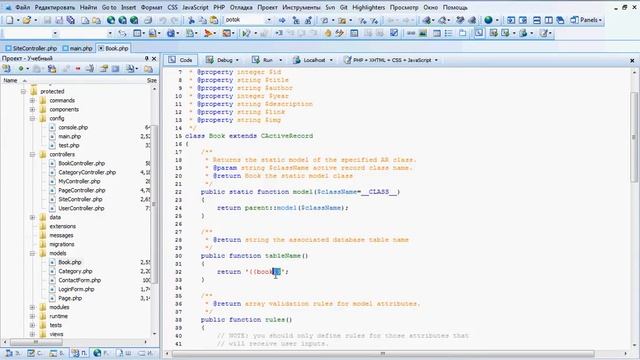
Task: Select BookController.php in the tree
Action: 82,163
